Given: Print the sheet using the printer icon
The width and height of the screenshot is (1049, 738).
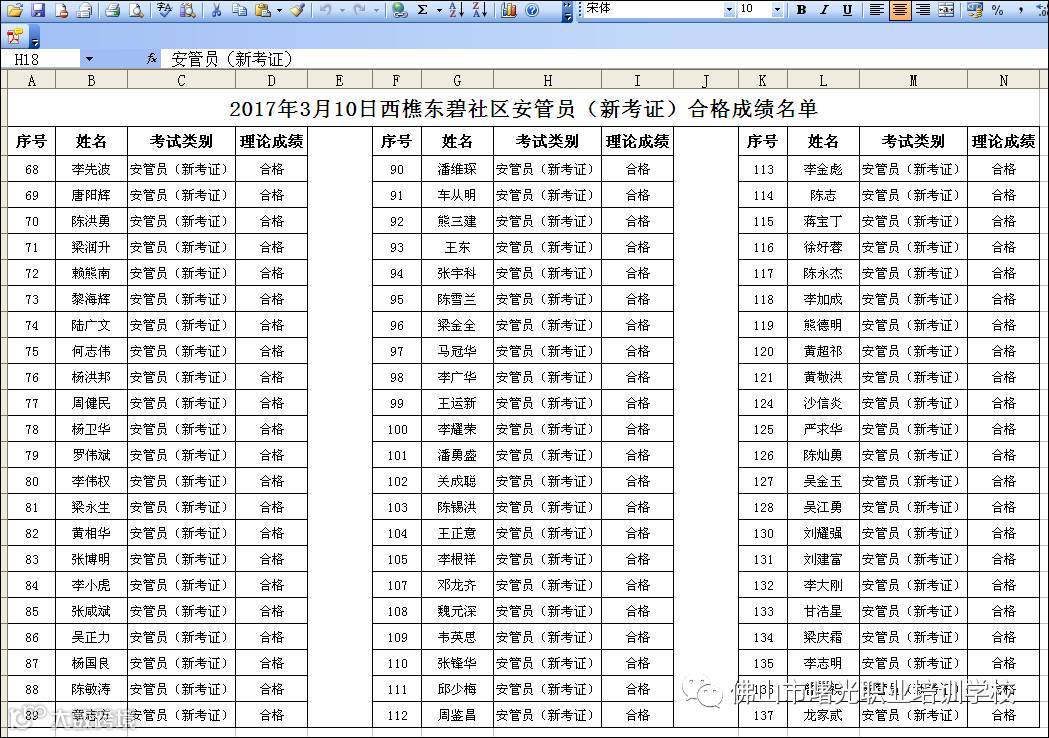Looking at the screenshot, I should tap(112, 9).
